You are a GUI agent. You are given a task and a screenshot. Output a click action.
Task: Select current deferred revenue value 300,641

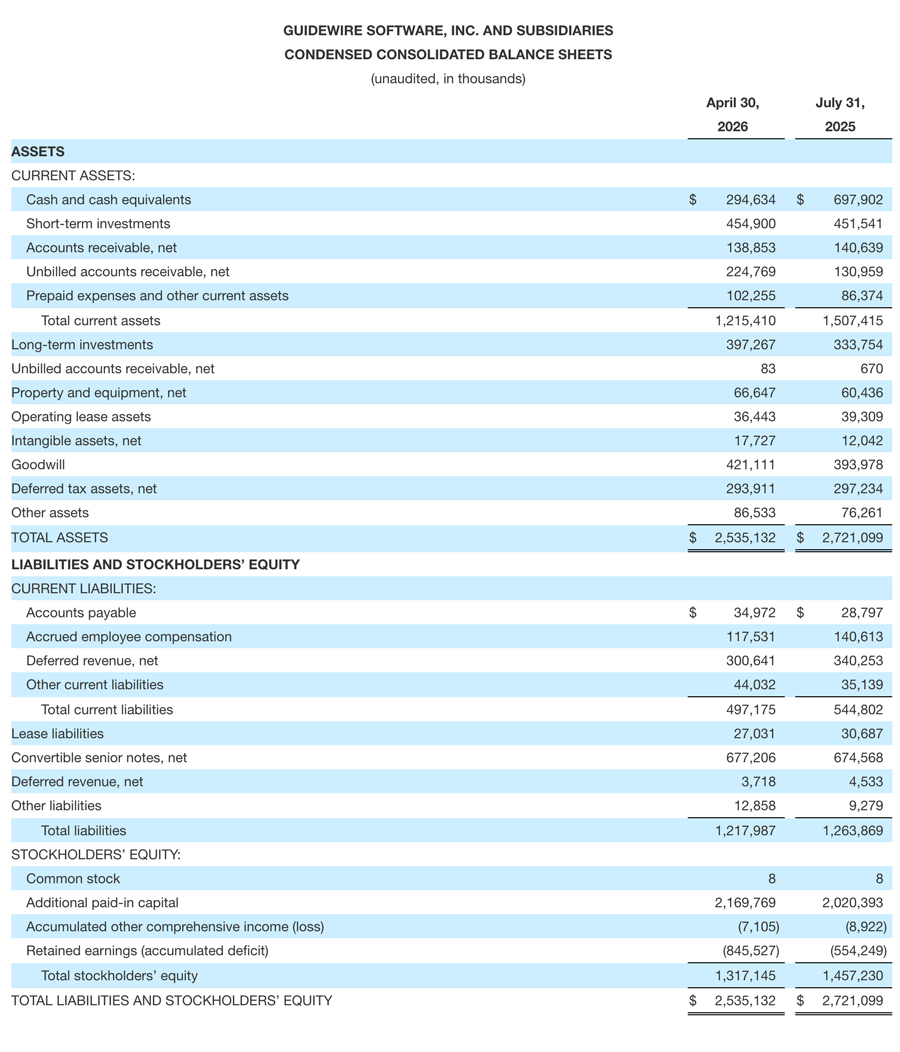[750, 662]
